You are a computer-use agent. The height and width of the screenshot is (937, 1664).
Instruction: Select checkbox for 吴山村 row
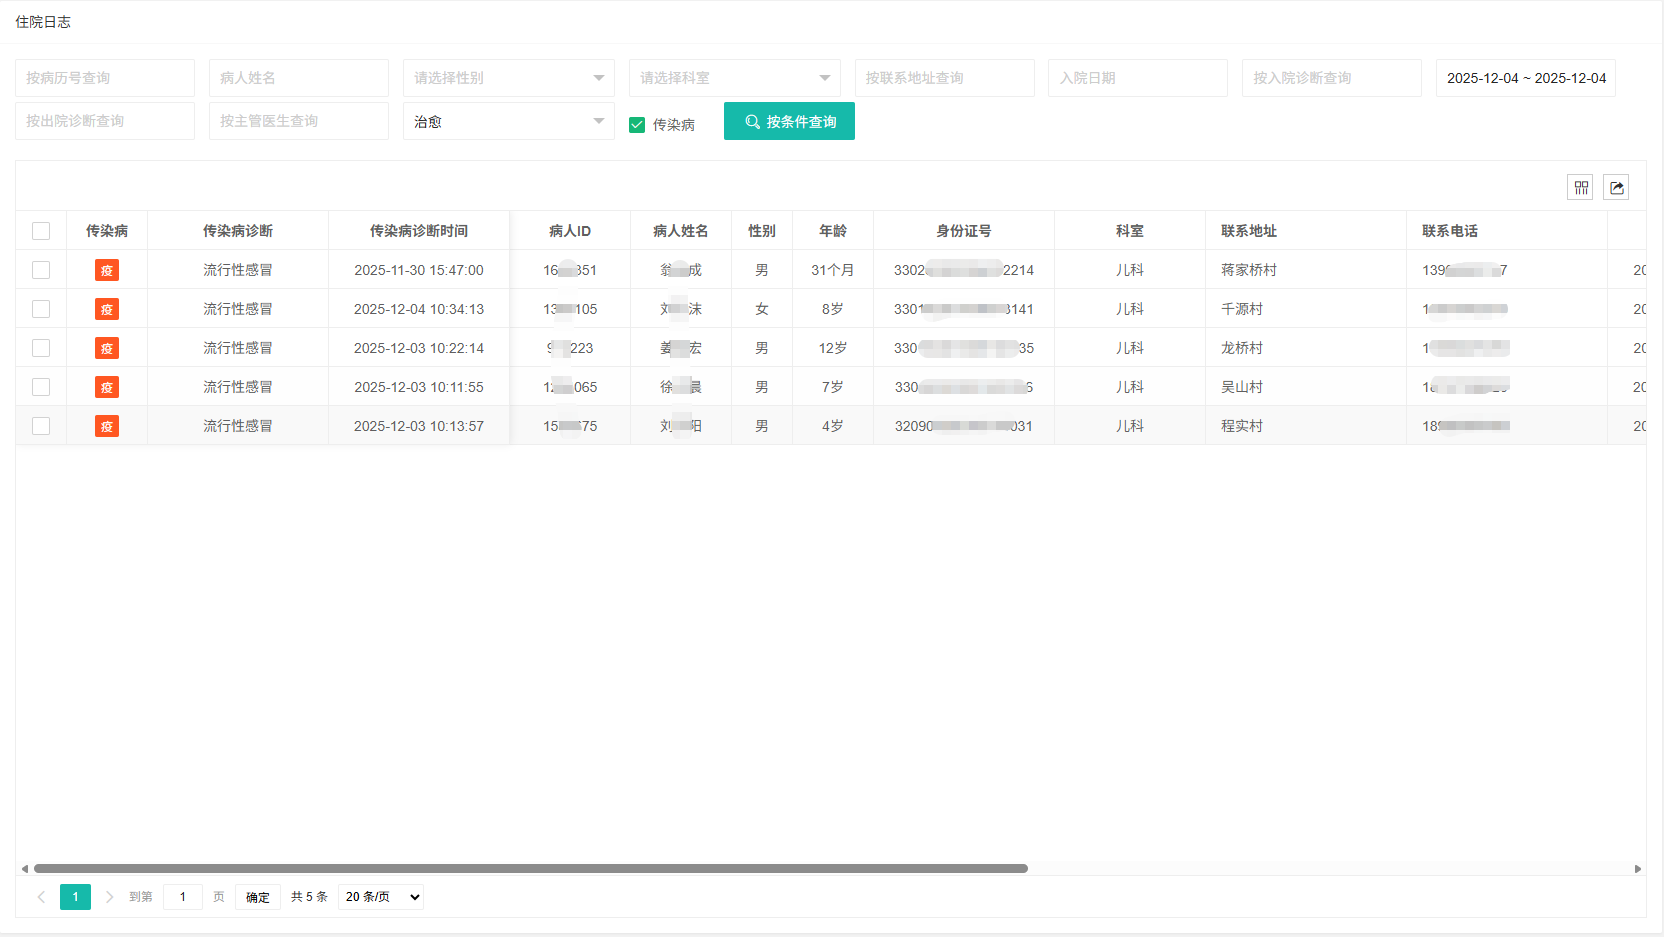point(41,387)
